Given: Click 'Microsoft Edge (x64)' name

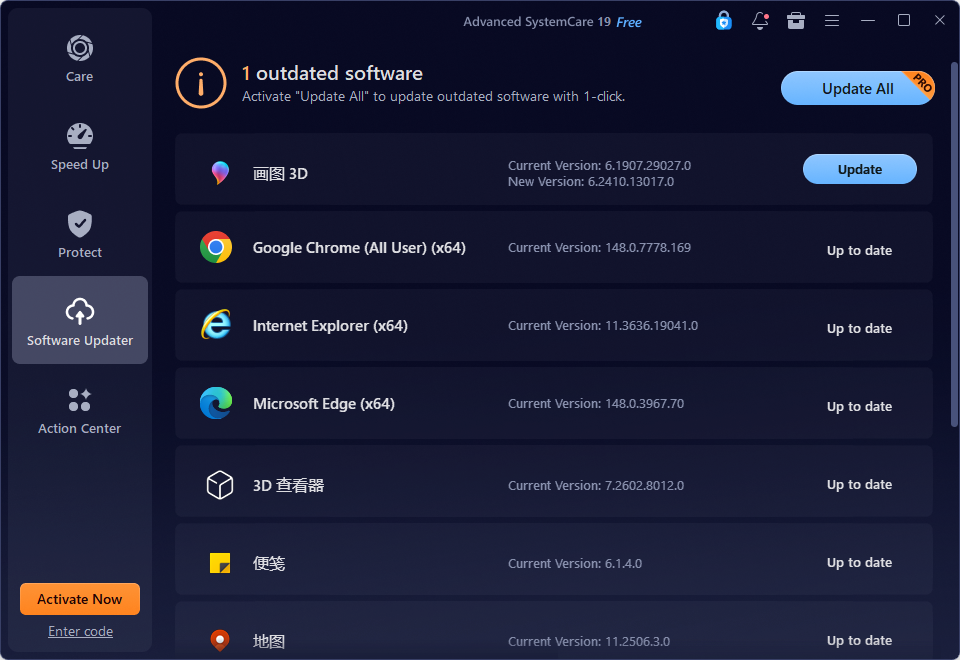Looking at the screenshot, I should (324, 403).
